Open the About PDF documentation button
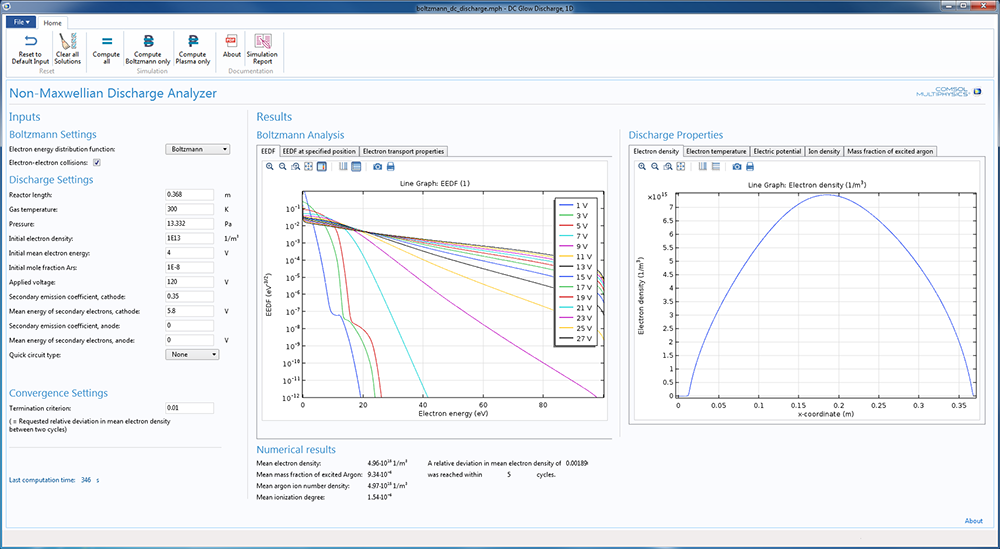 coord(232,42)
